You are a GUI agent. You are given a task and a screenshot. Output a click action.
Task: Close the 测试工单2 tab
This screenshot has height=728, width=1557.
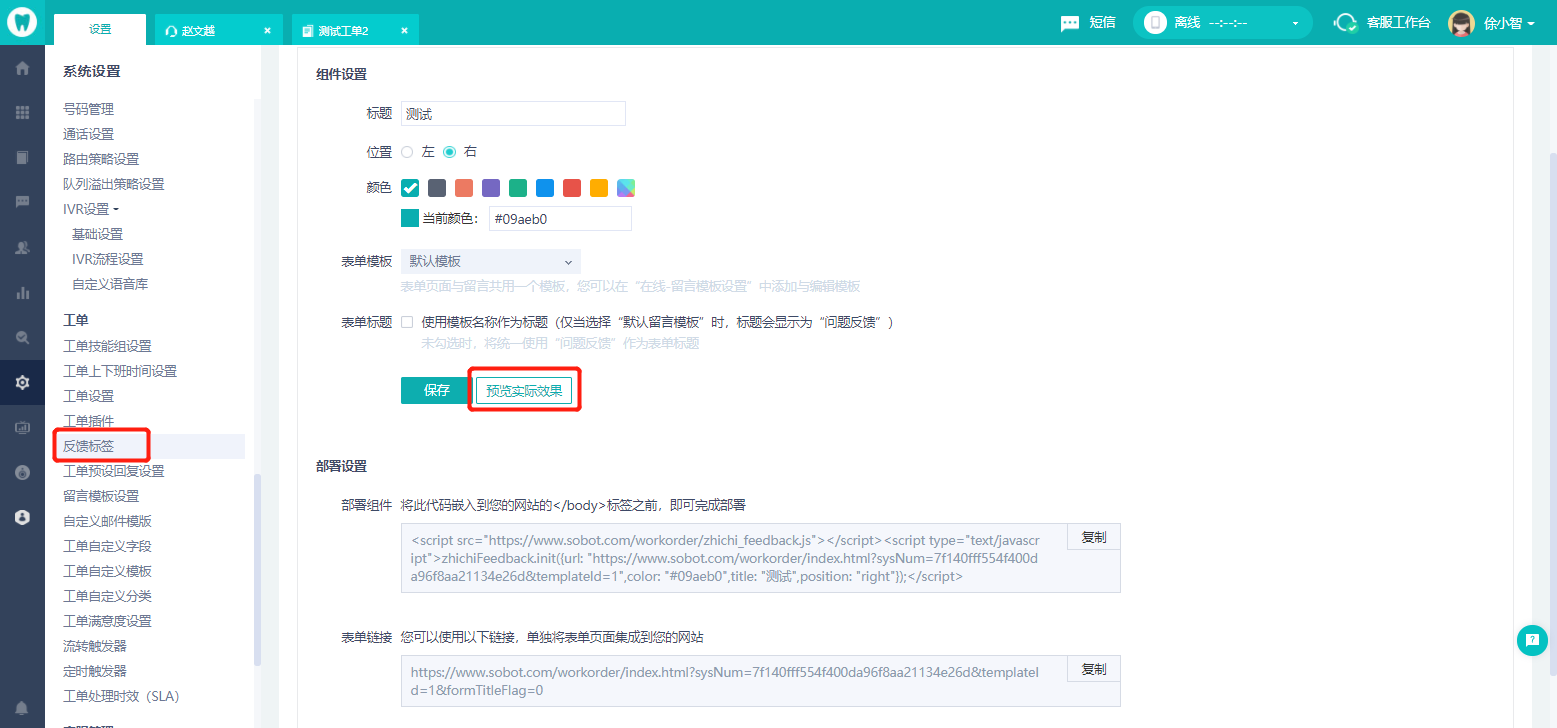[x=404, y=31]
